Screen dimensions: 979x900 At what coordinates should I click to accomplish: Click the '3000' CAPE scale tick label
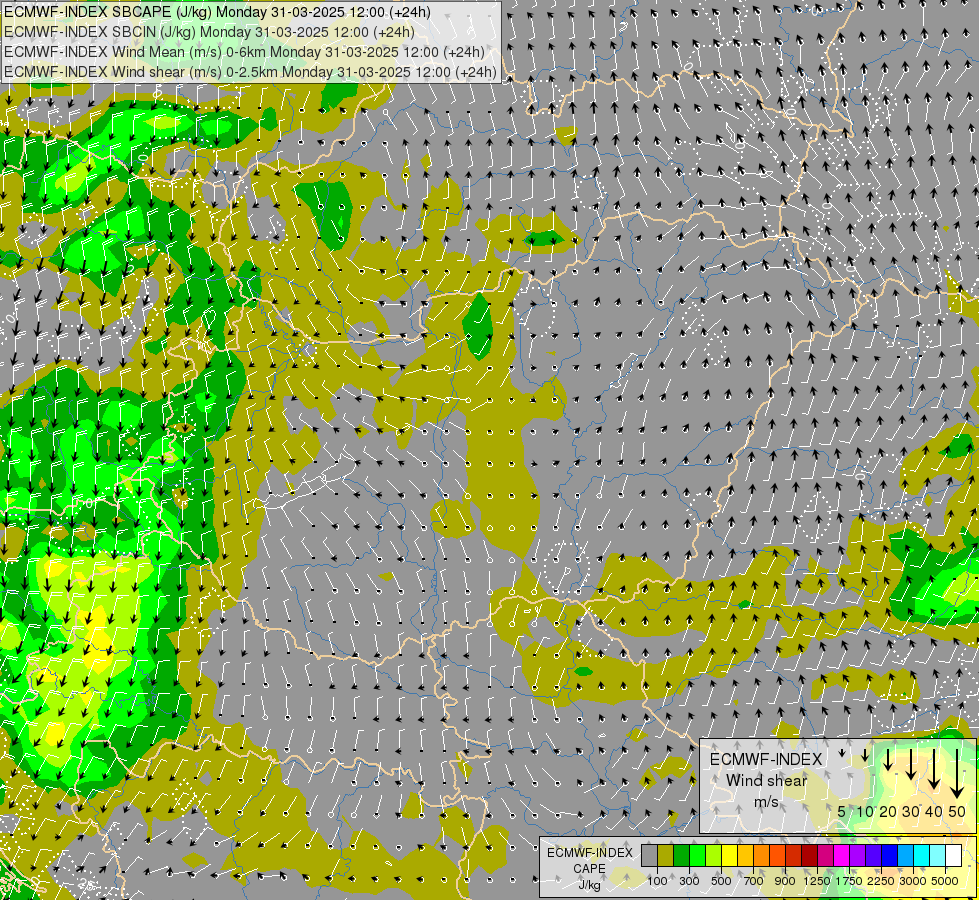[x=913, y=881]
